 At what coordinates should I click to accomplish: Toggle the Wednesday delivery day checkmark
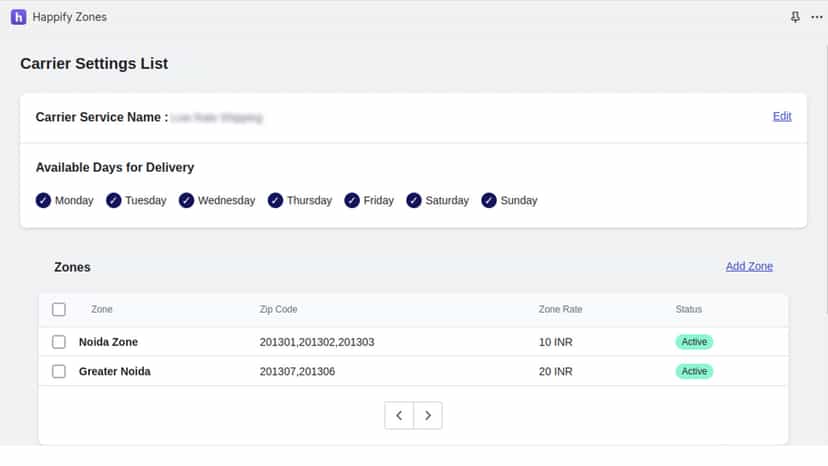186,201
